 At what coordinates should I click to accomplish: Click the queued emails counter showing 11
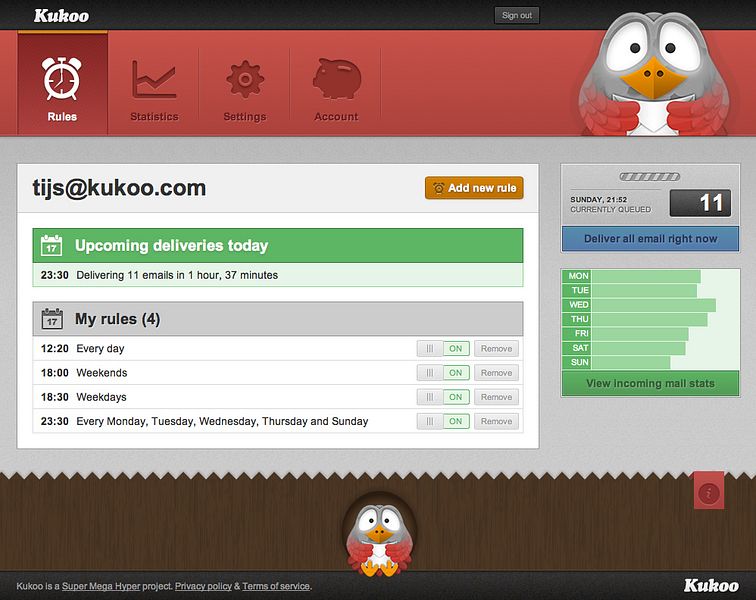(701, 203)
